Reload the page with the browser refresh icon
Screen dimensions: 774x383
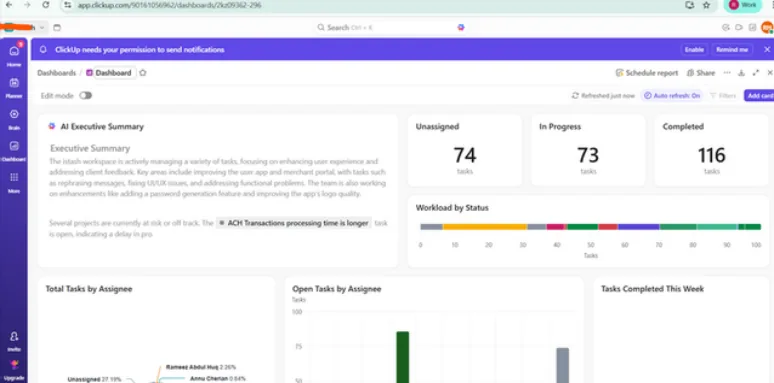click(x=45, y=5)
